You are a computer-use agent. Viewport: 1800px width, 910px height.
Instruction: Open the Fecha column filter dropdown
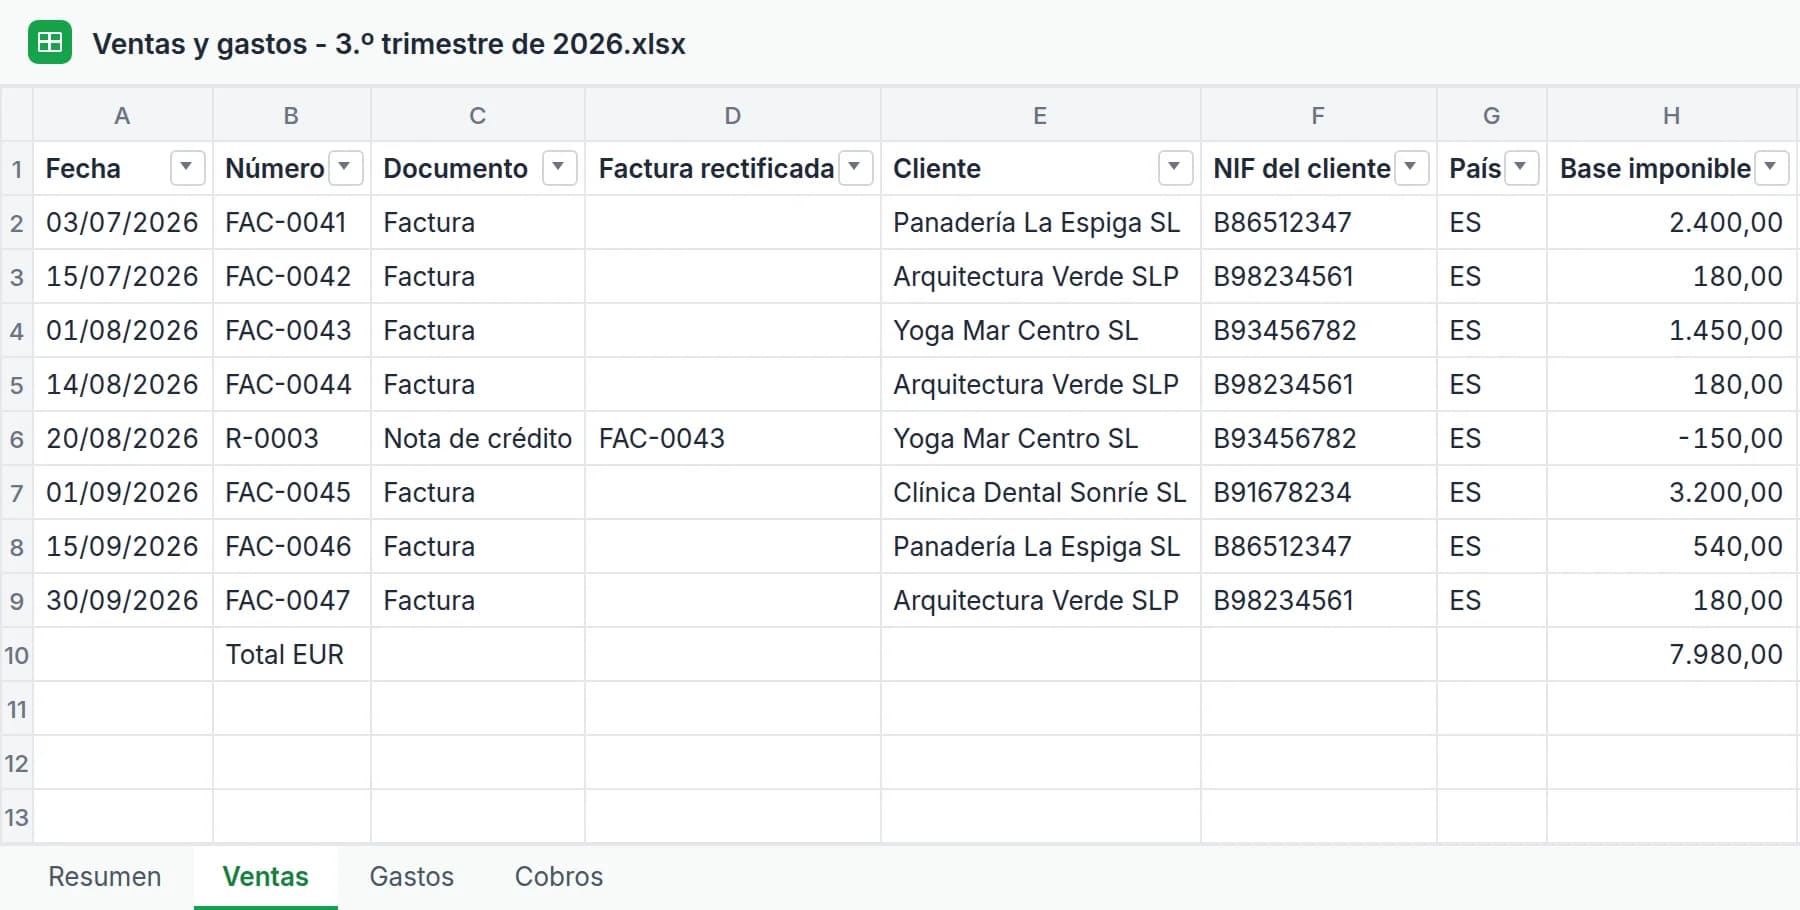(187, 167)
